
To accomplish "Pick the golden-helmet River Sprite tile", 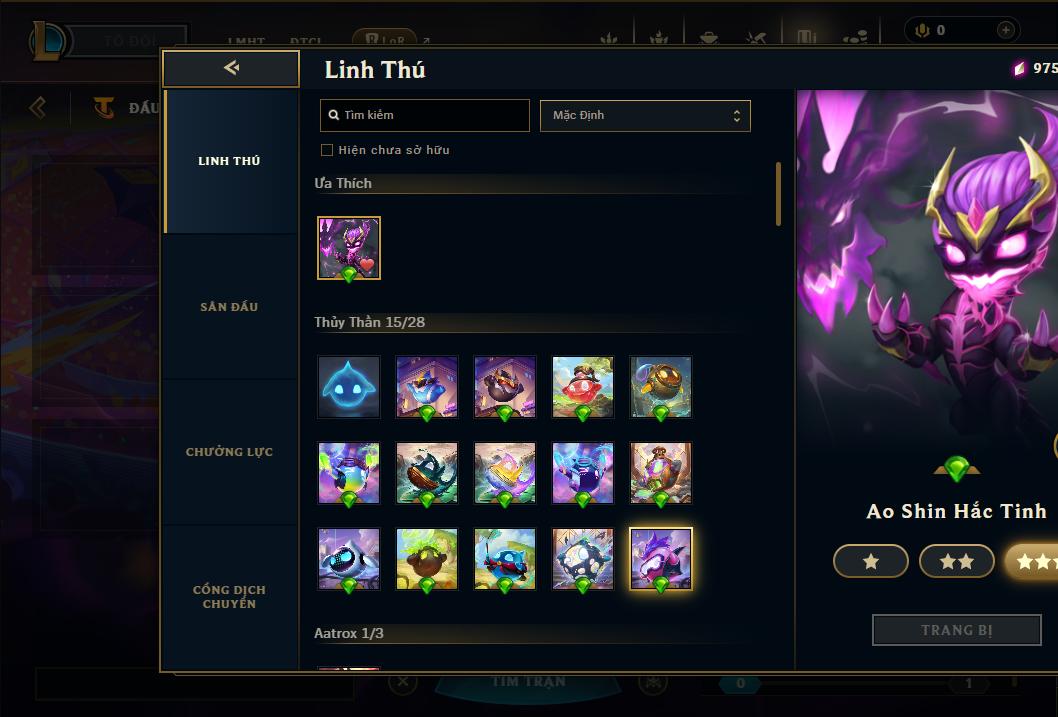I will coord(661,387).
